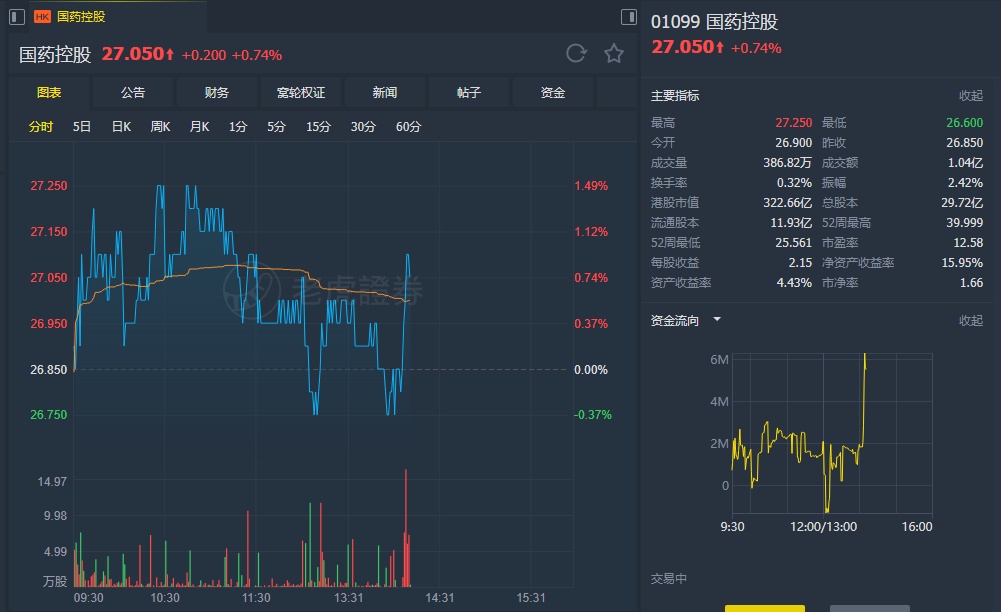Click the 市盈率 value 12.58
The height and width of the screenshot is (612, 1001).
(x=968, y=243)
